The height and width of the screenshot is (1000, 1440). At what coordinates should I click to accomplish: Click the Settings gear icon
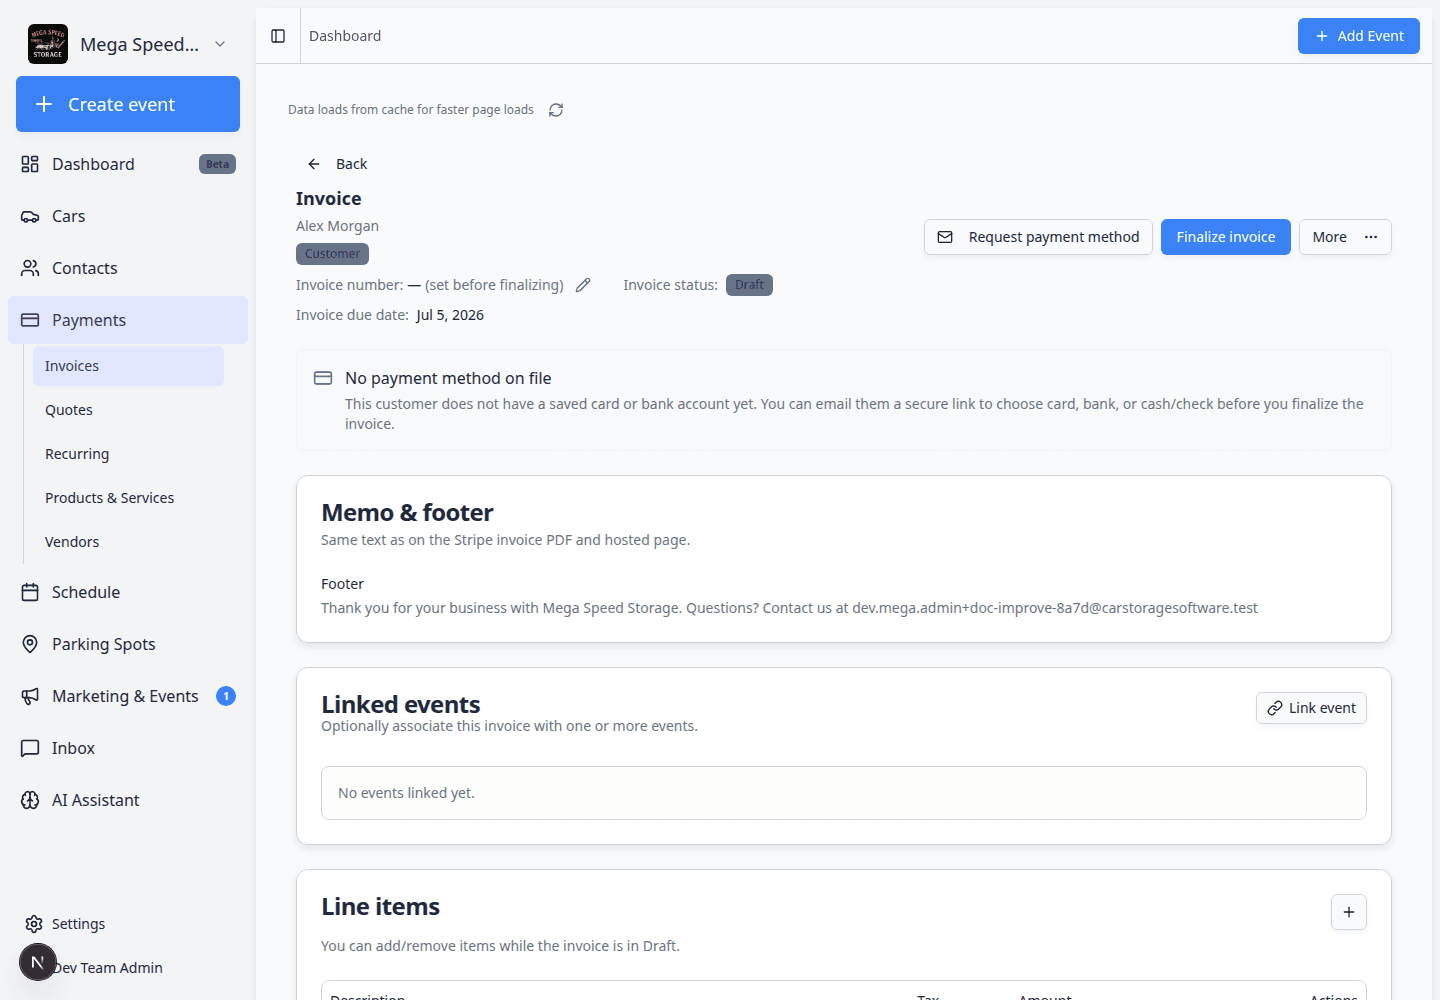[x=34, y=924]
